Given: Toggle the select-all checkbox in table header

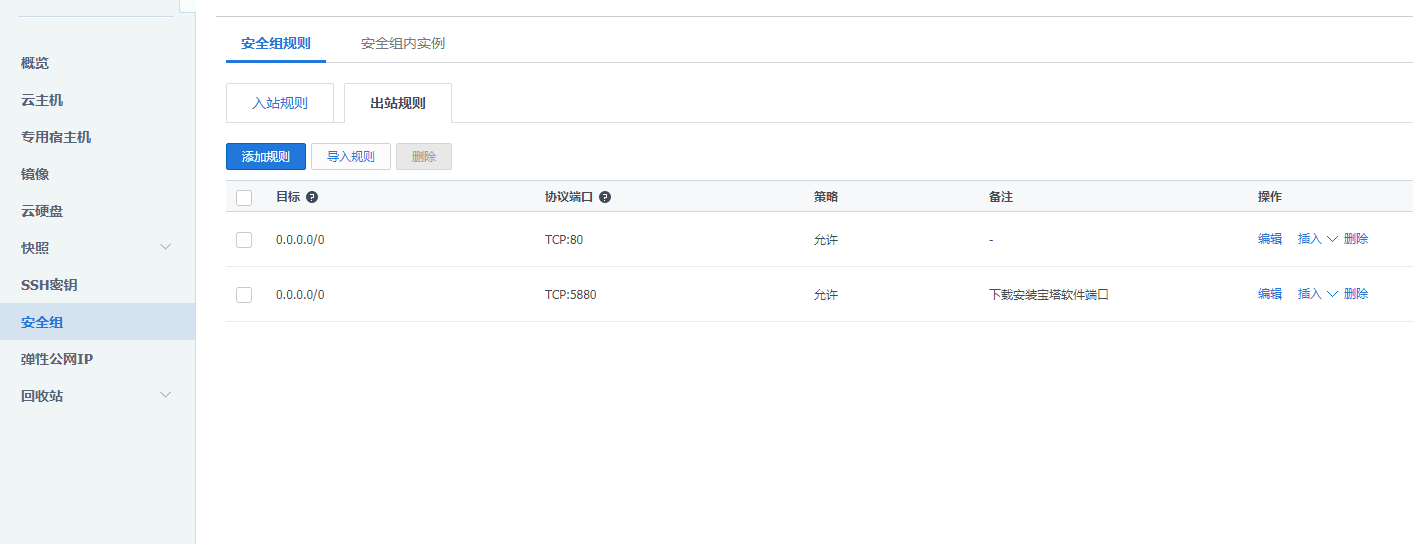Looking at the screenshot, I should point(244,198).
